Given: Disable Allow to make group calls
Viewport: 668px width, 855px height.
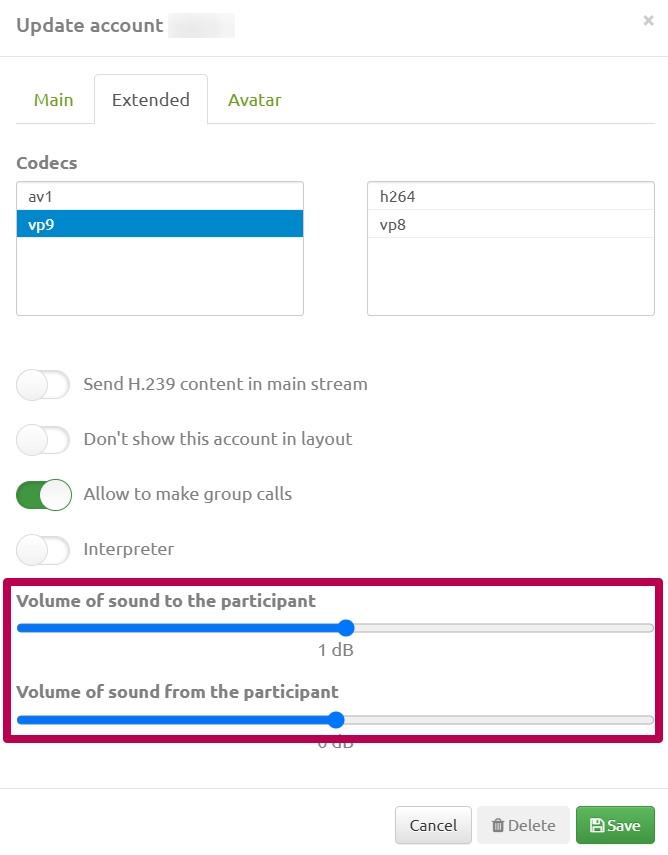Looking at the screenshot, I should pyautogui.click(x=42, y=494).
